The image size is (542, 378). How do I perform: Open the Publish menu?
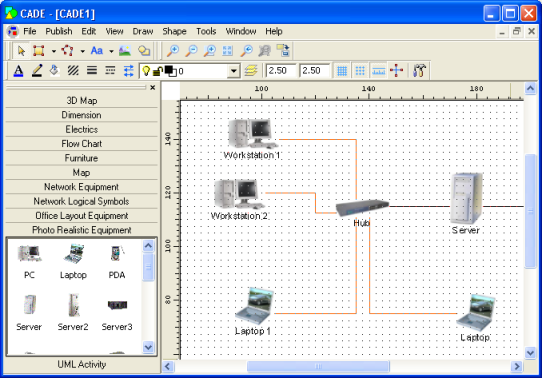[x=59, y=31]
